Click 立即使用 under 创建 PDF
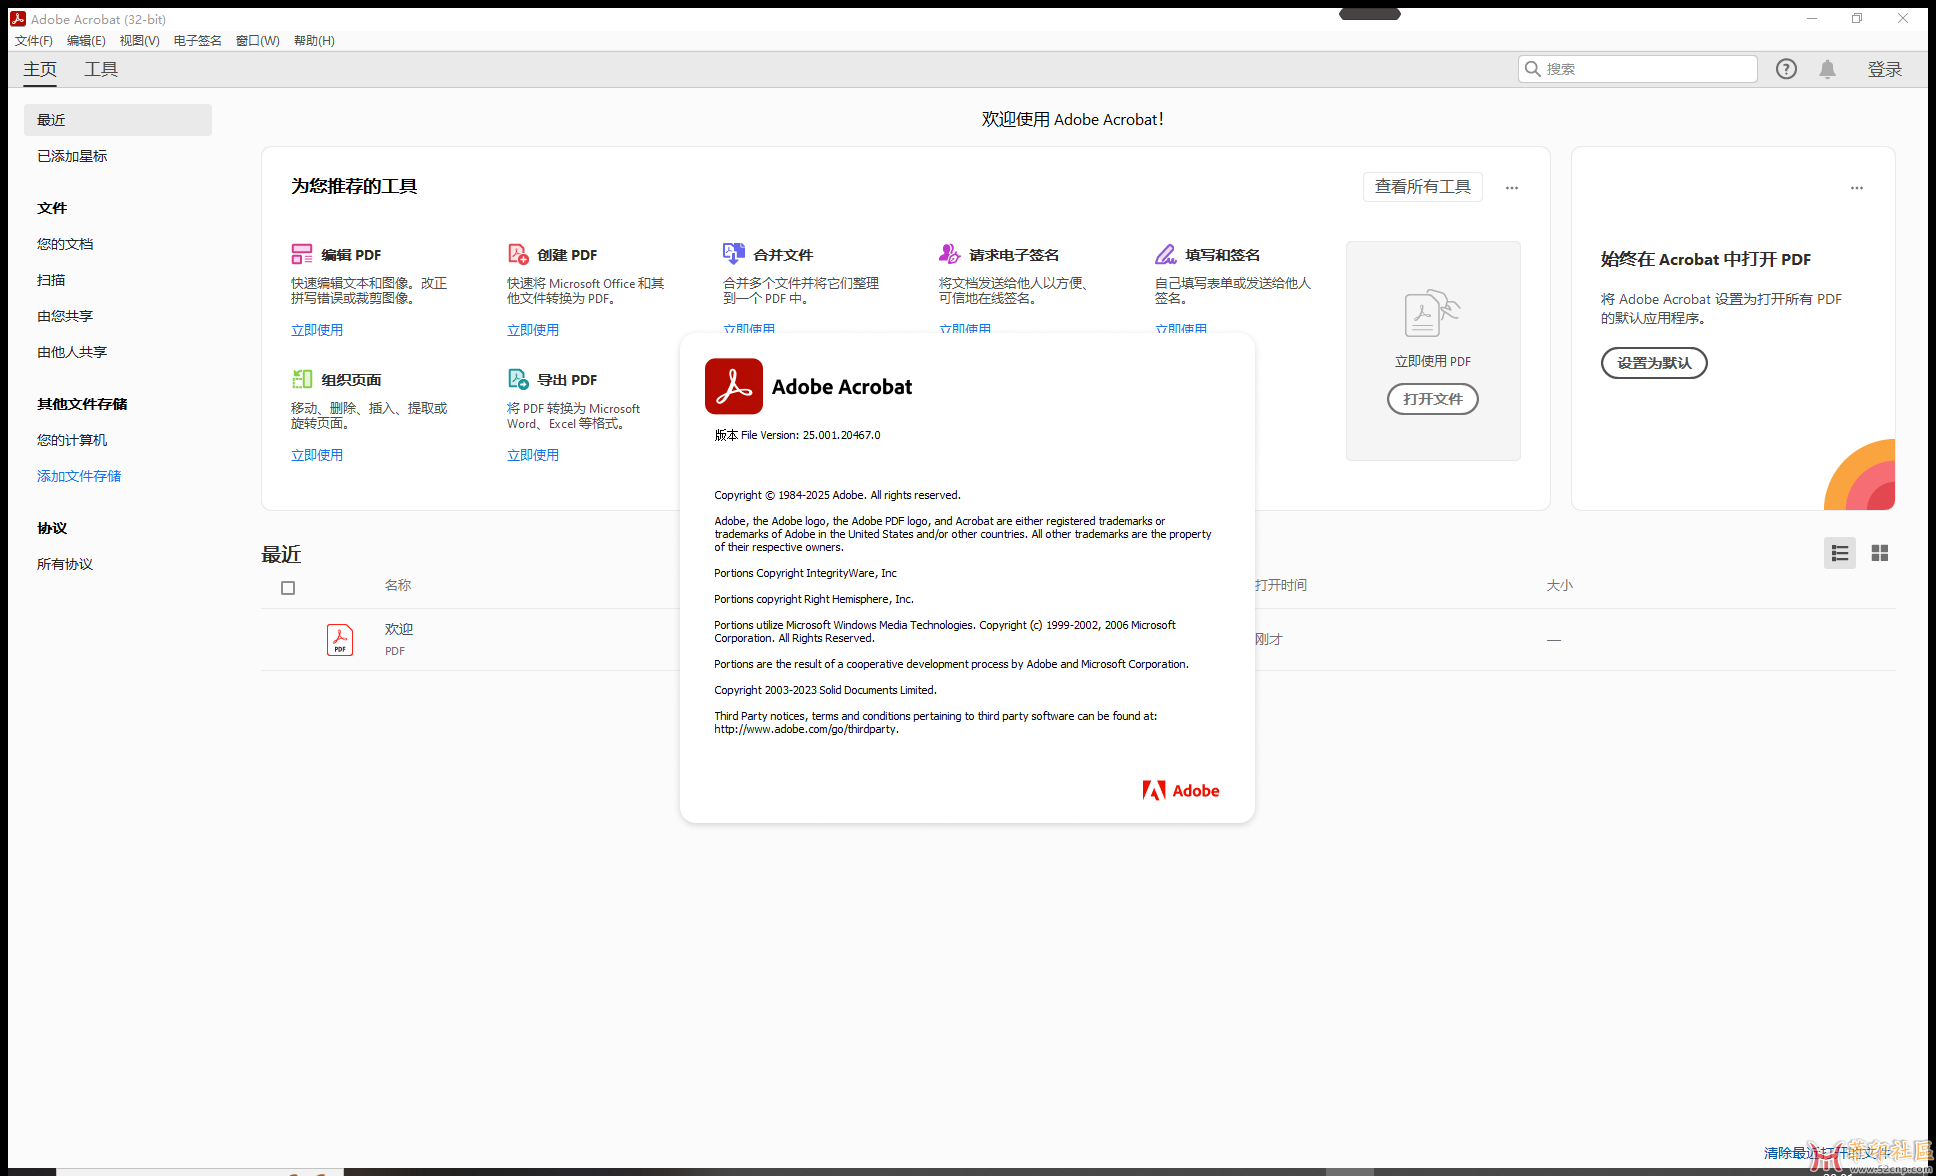The height and width of the screenshot is (1176, 1936). click(533, 330)
